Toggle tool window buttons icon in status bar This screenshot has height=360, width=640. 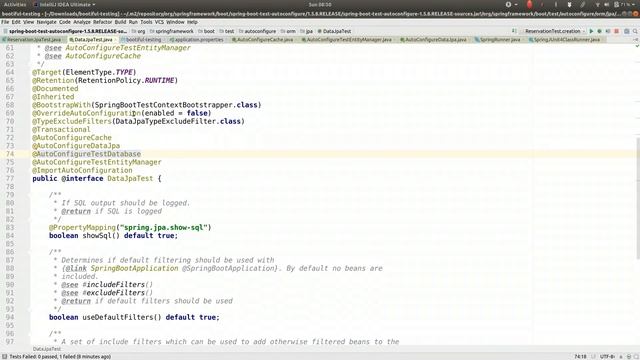pos(4,356)
